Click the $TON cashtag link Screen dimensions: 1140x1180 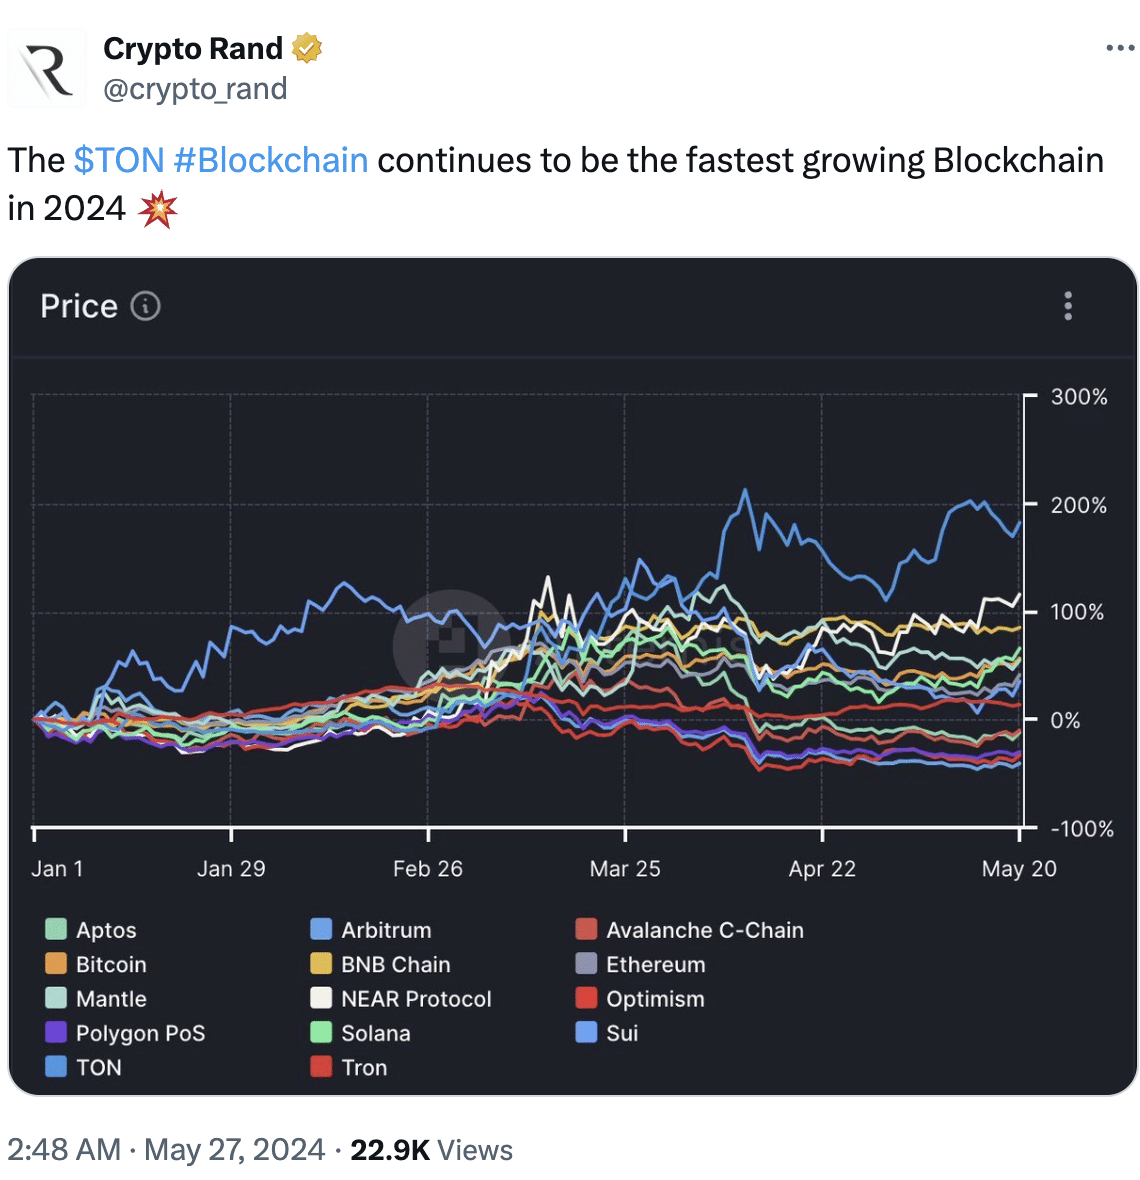tap(119, 160)
